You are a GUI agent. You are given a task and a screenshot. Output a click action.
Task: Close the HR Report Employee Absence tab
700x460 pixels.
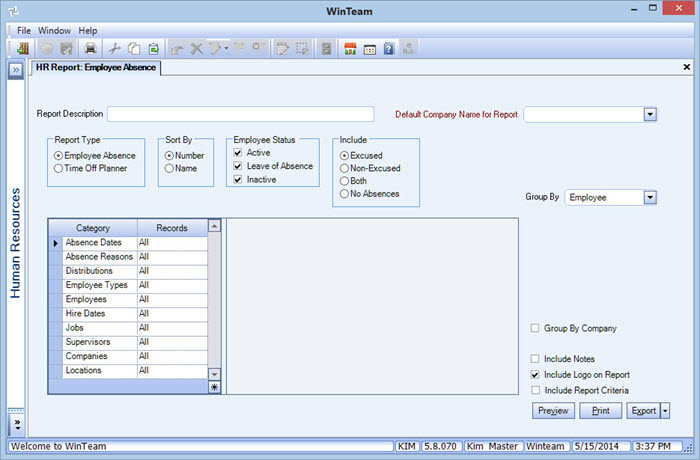pyautogui.click(x=687, y=67)
